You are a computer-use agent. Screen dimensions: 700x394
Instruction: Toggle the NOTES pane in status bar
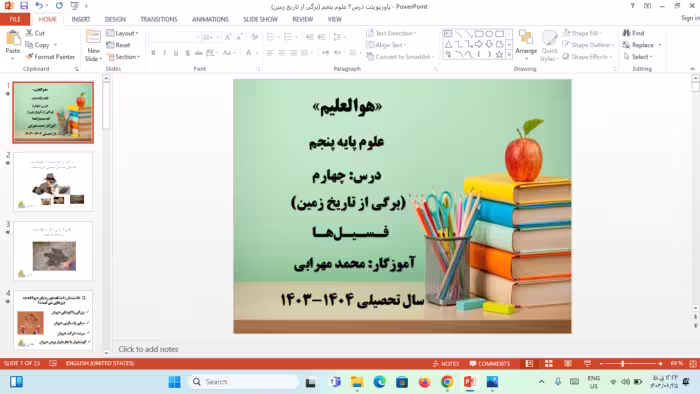tap(446, 363)
